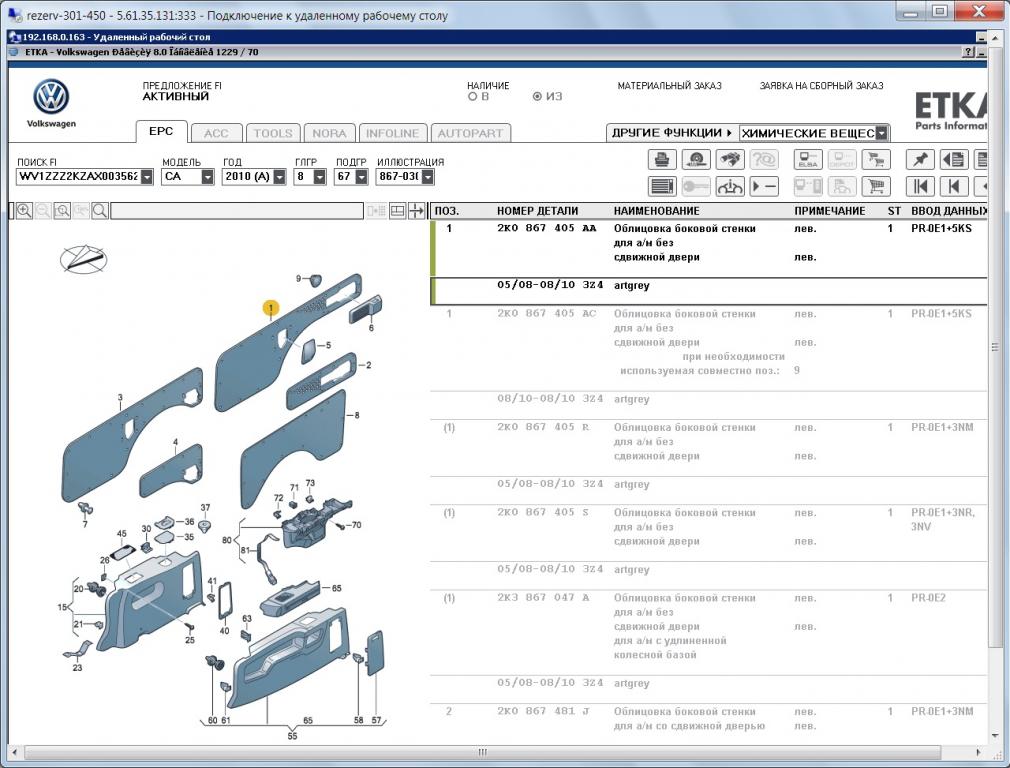1010x768 pixels.
Task: Click the PR-0E2 data entry cell
Action: (x=928, y=598)
